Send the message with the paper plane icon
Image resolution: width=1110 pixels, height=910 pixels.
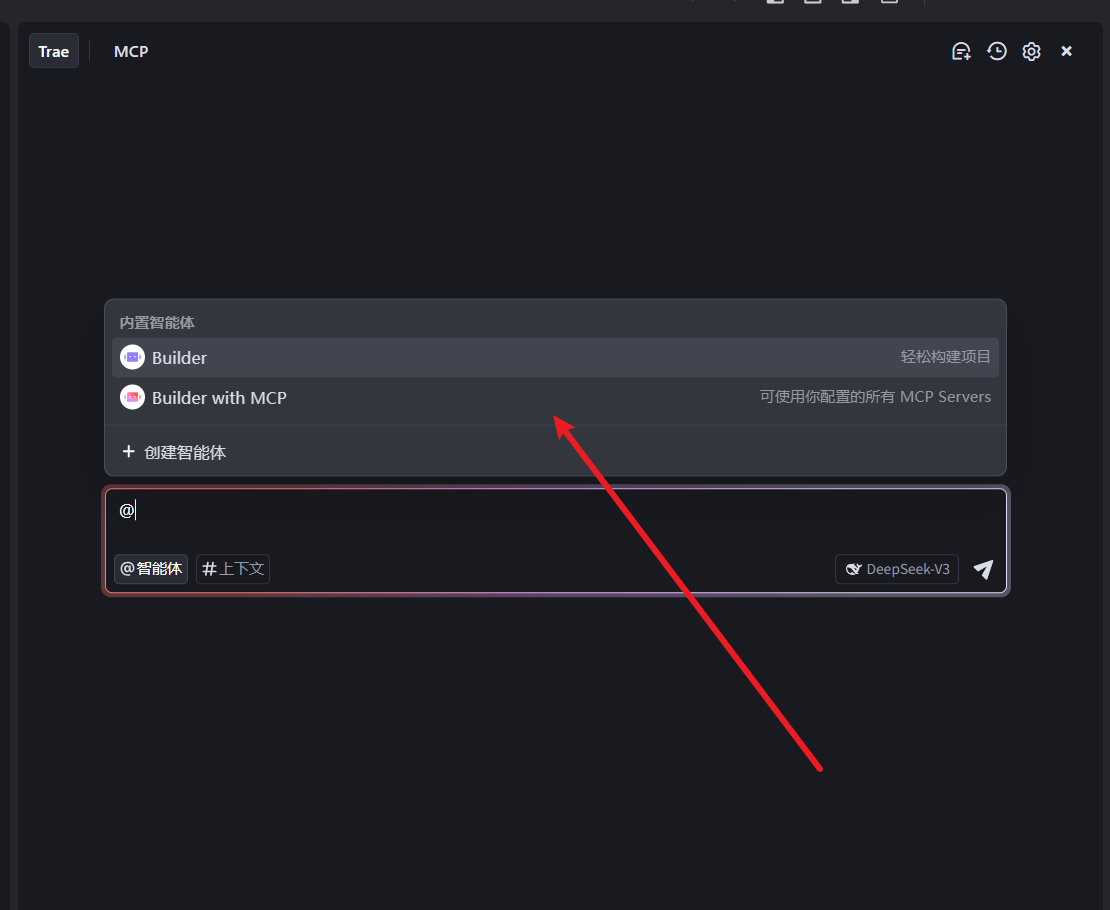coord(983,569)
